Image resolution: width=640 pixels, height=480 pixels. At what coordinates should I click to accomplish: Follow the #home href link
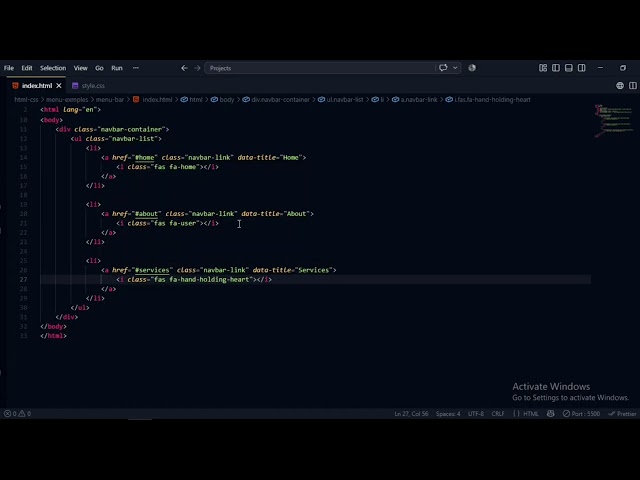[145, 158]
